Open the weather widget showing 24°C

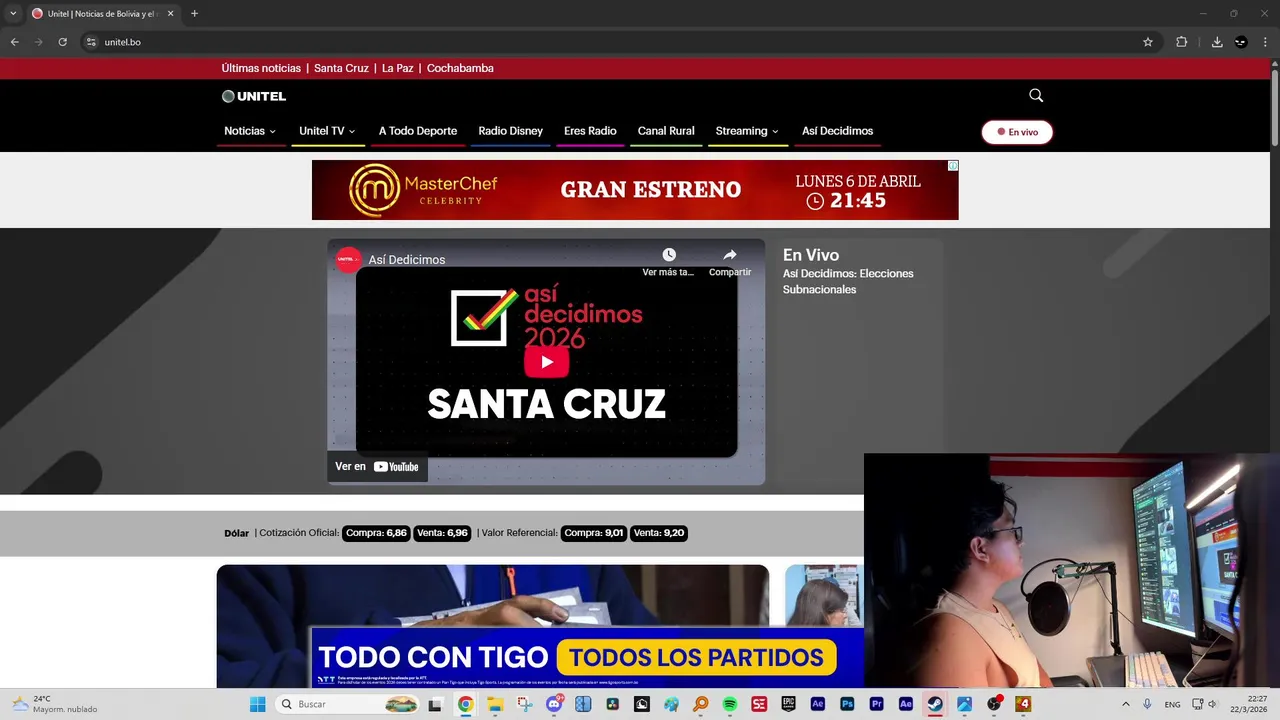coord(54,704)
